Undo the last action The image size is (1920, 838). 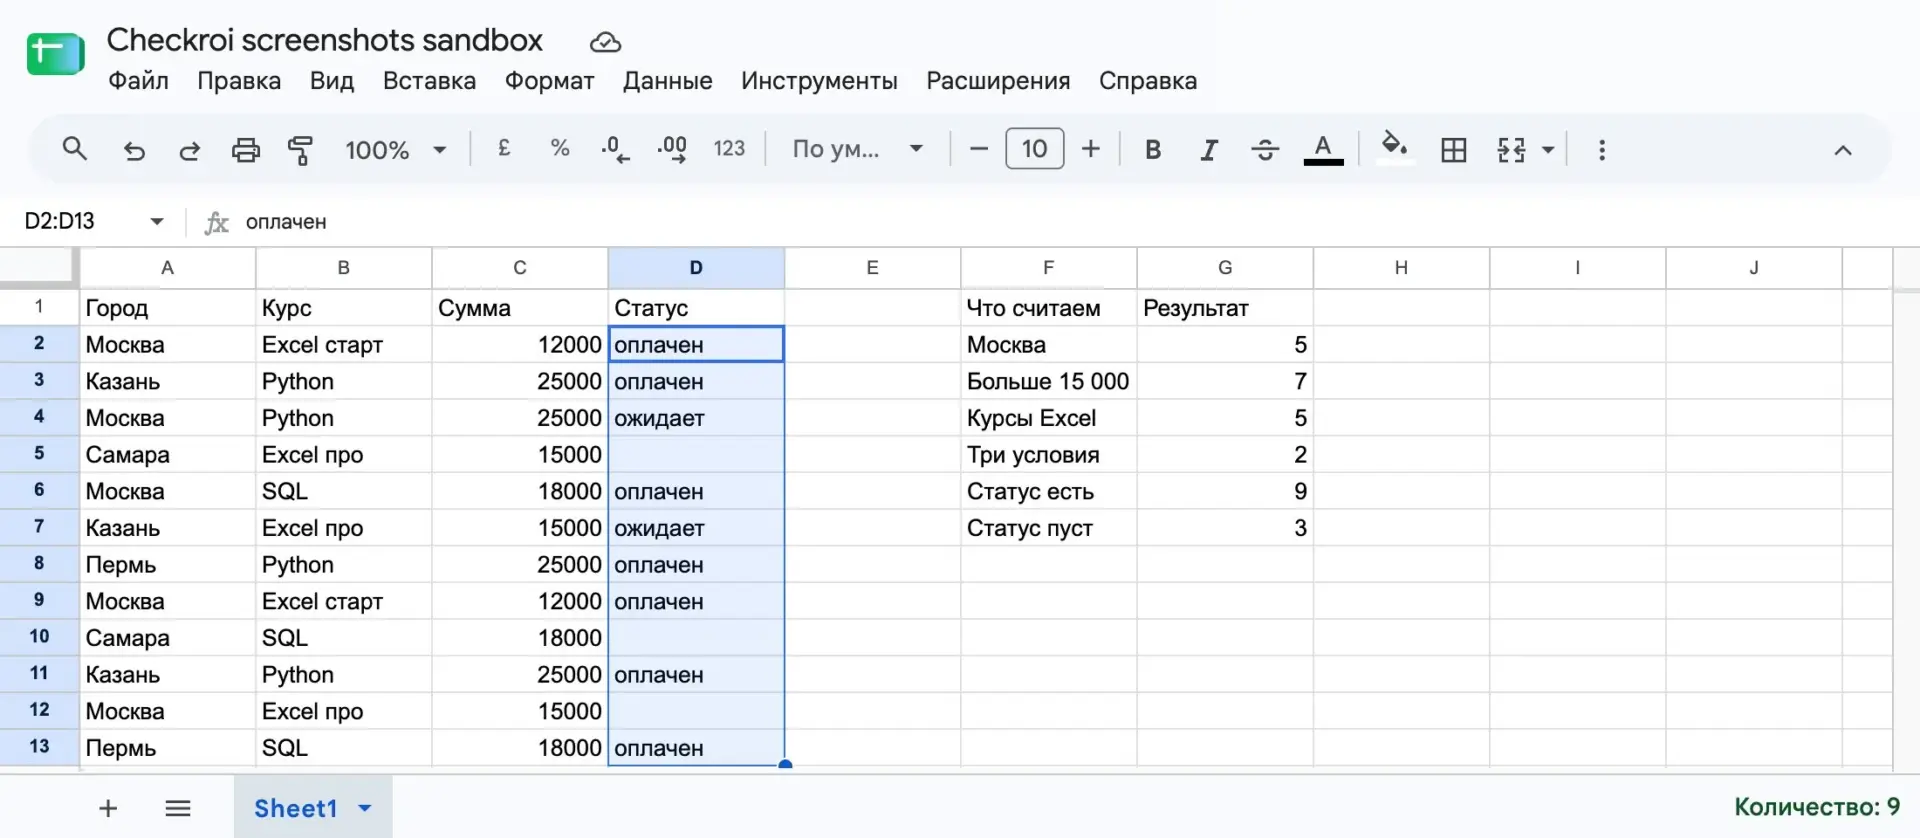[134, 150]
